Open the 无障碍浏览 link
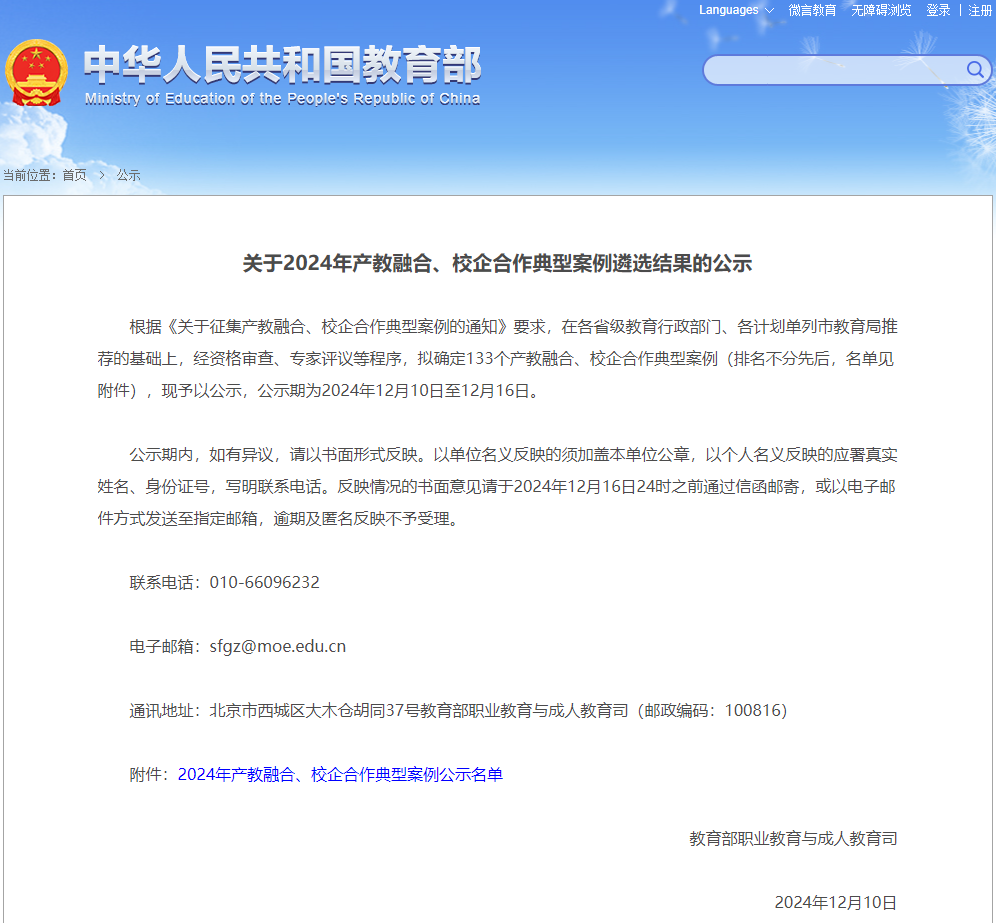Viewport: 996px width, 923px height. click(x=881, y=10)
